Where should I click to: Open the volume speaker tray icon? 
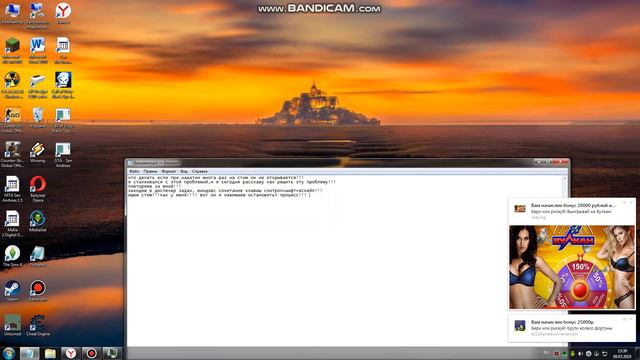pyautogui.click(x=580, y=353)
